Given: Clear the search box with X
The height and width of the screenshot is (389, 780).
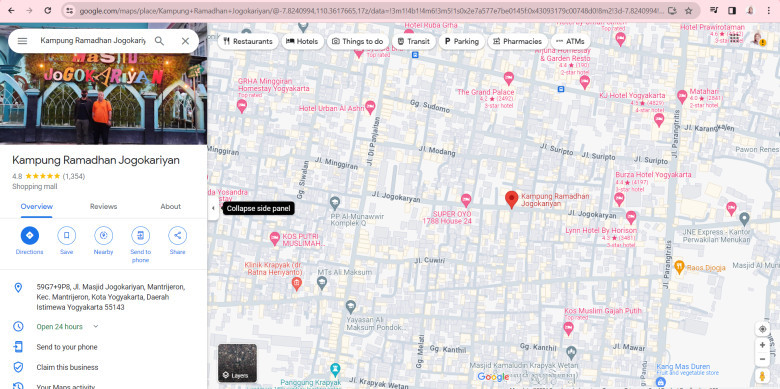Looking at the screenshot, I should tap(185, 41).
